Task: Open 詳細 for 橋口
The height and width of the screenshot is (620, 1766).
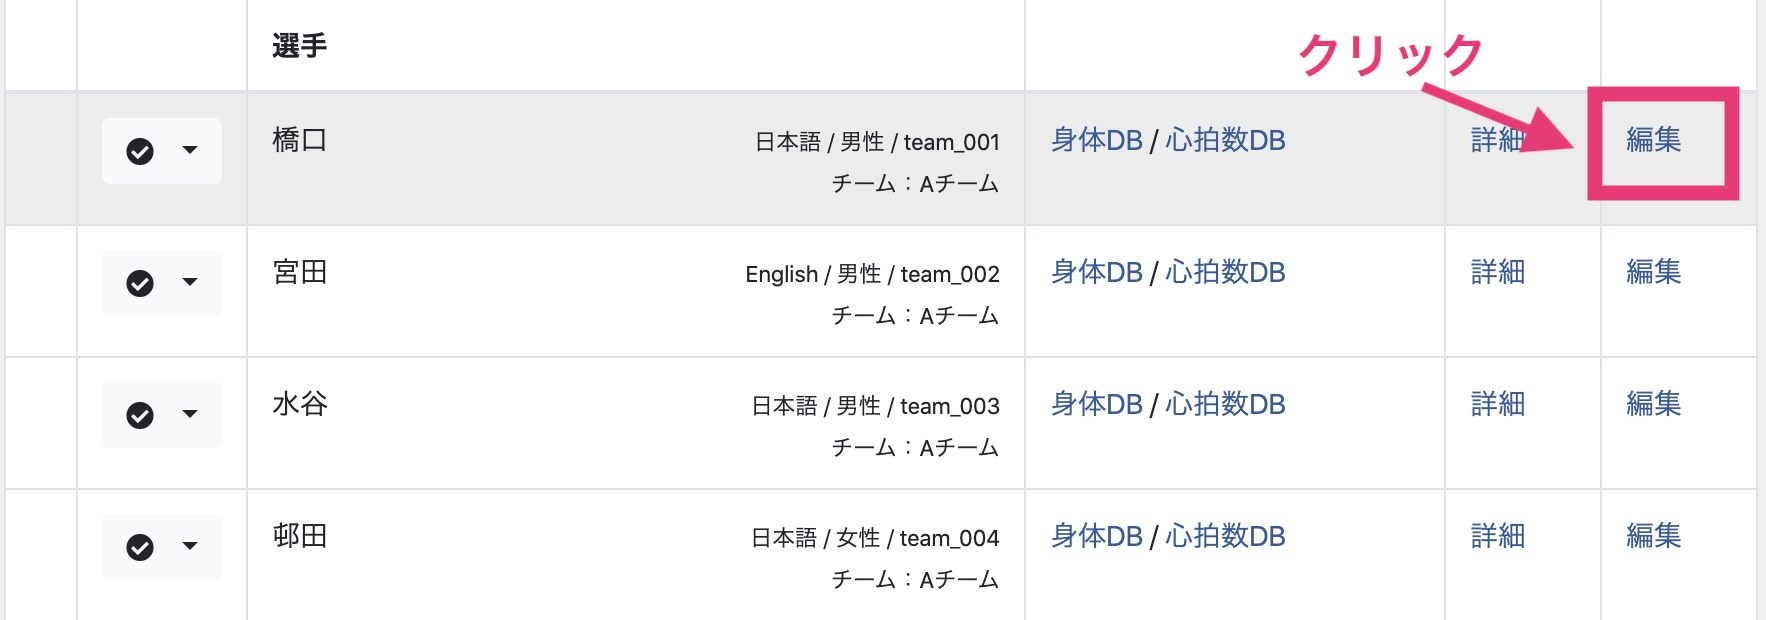Action: 1497,140
